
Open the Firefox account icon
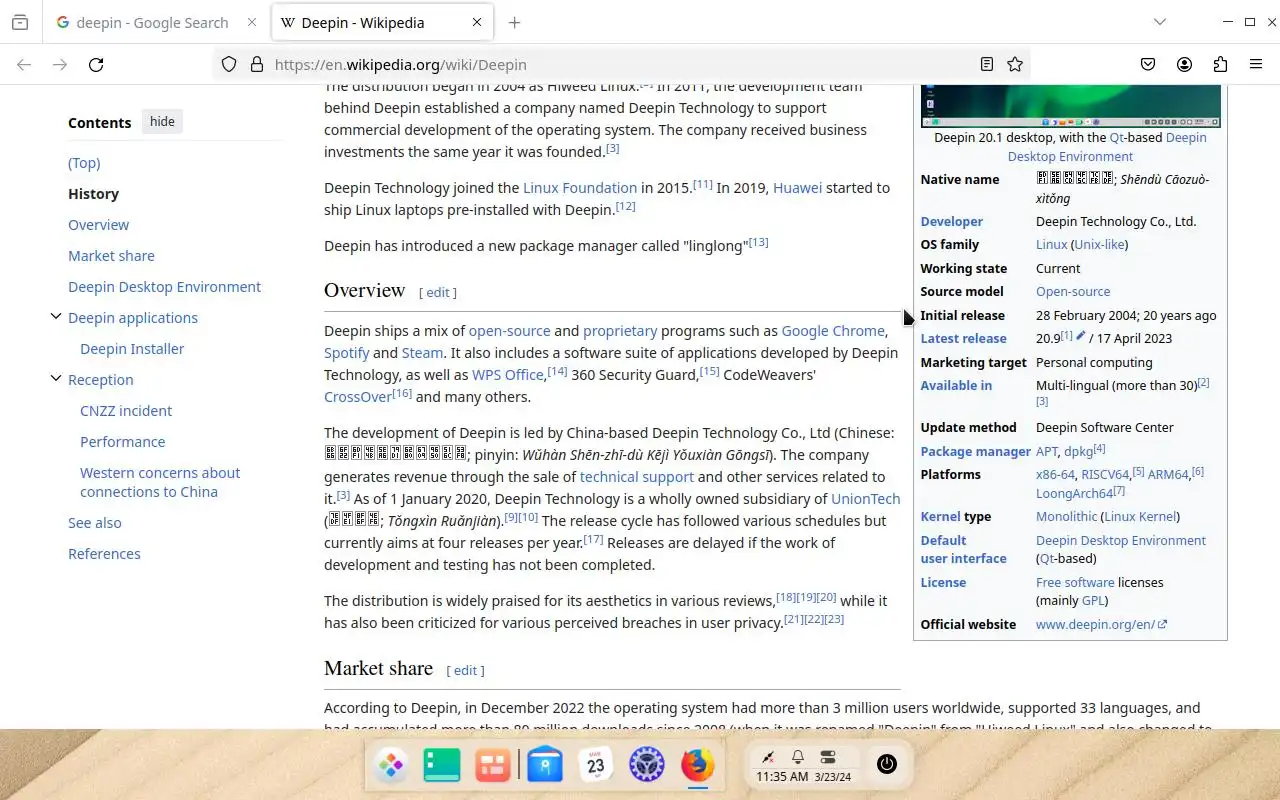pyautogui.click(x=1184, y=64)
